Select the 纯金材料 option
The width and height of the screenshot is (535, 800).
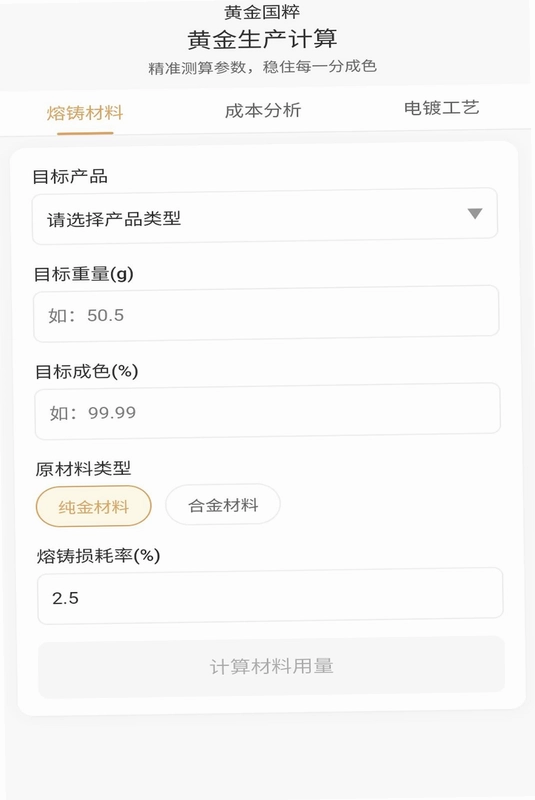click(94, 506)
